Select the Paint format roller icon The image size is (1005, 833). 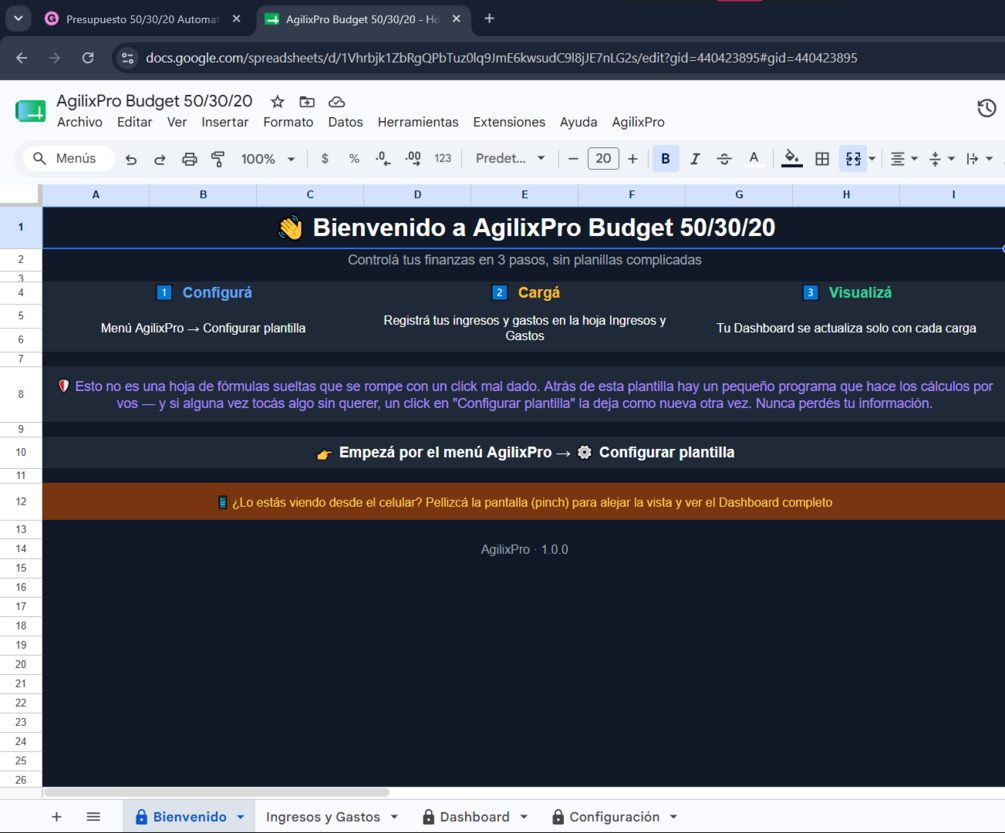point(218,159)
